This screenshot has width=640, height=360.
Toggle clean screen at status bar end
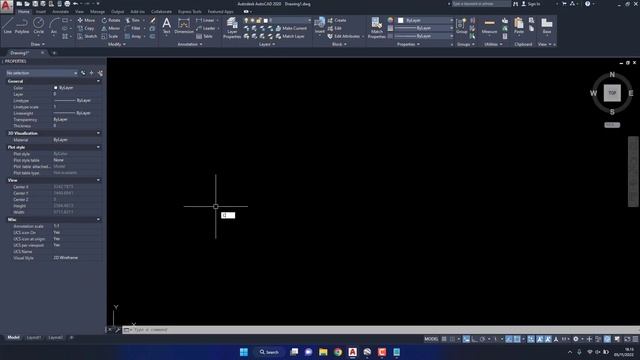627,339
